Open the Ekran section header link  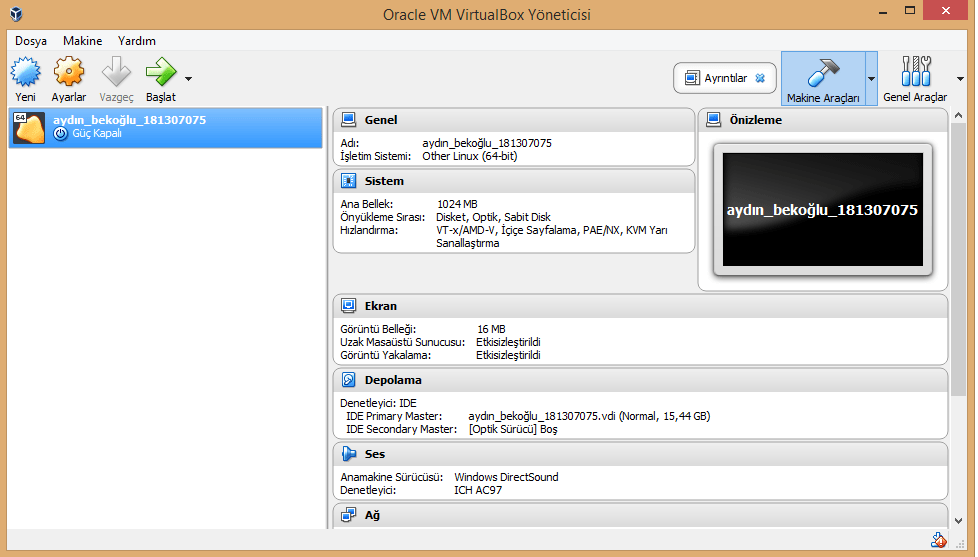point(380,306)
